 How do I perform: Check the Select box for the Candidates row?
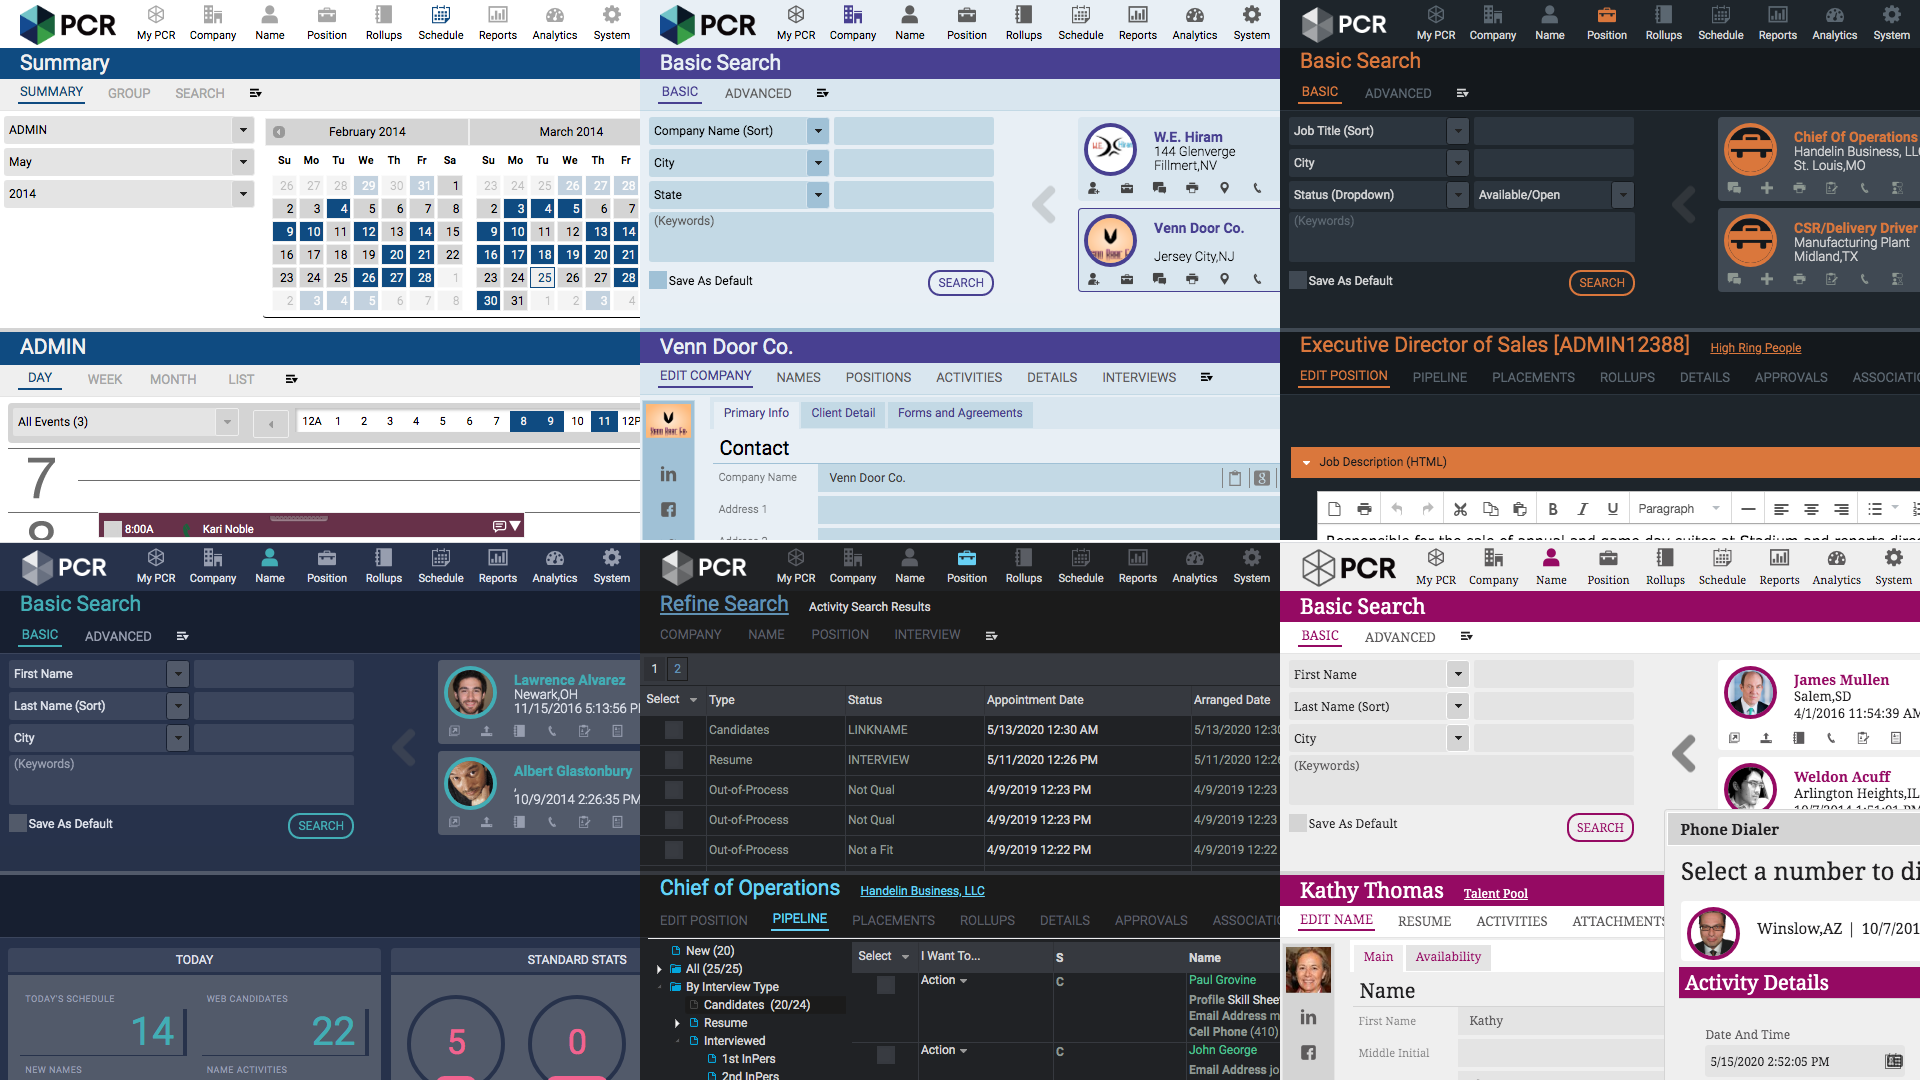674,730
